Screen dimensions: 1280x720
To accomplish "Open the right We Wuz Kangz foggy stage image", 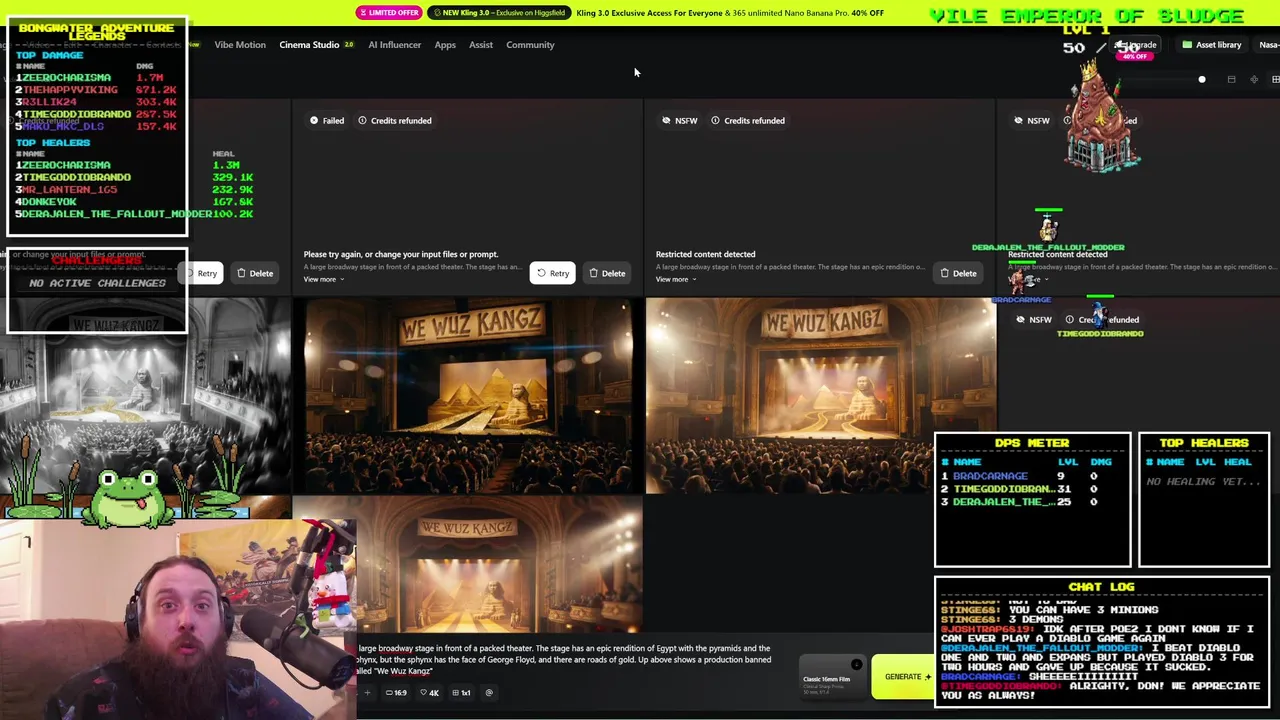I will (x=821, y=396).
